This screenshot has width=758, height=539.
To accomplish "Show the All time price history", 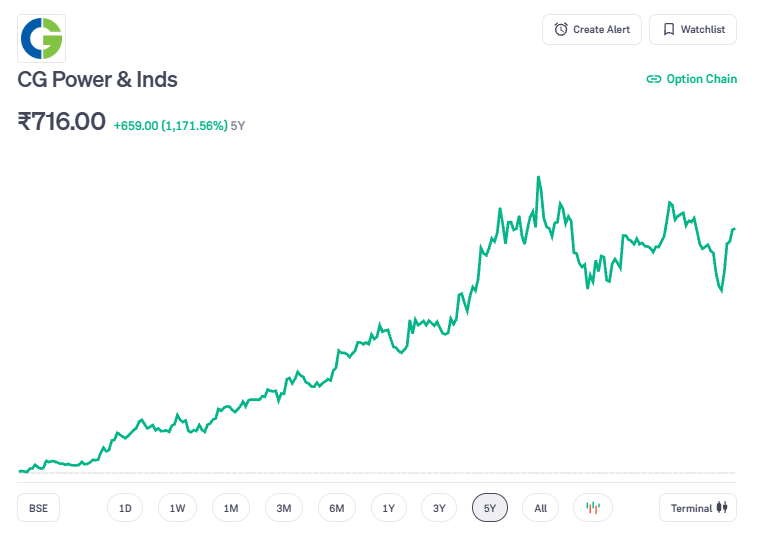I will 540,508.
